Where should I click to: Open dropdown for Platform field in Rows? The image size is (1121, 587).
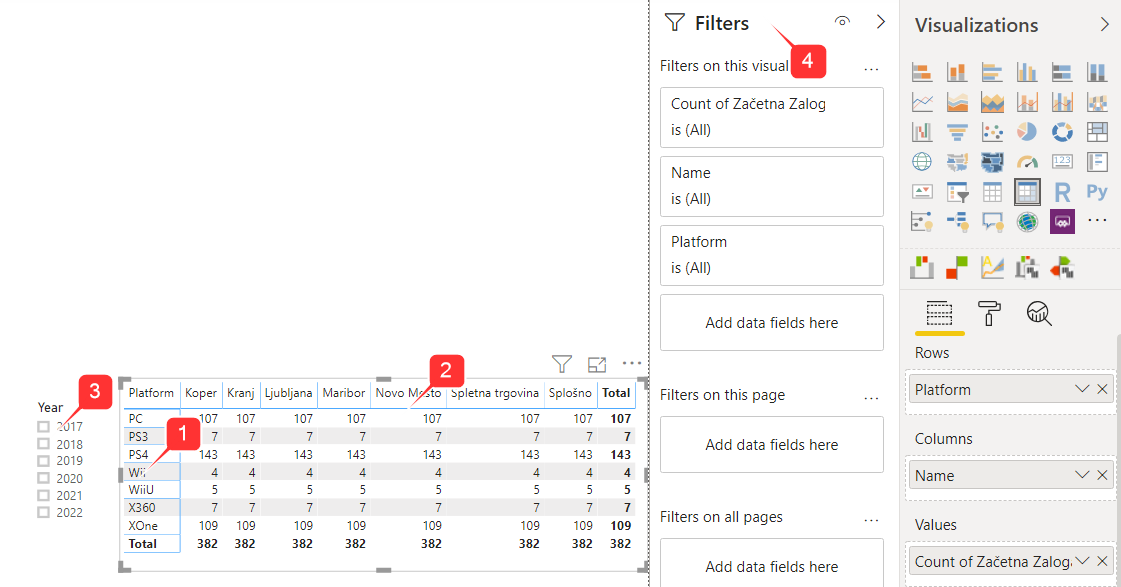1081,389
